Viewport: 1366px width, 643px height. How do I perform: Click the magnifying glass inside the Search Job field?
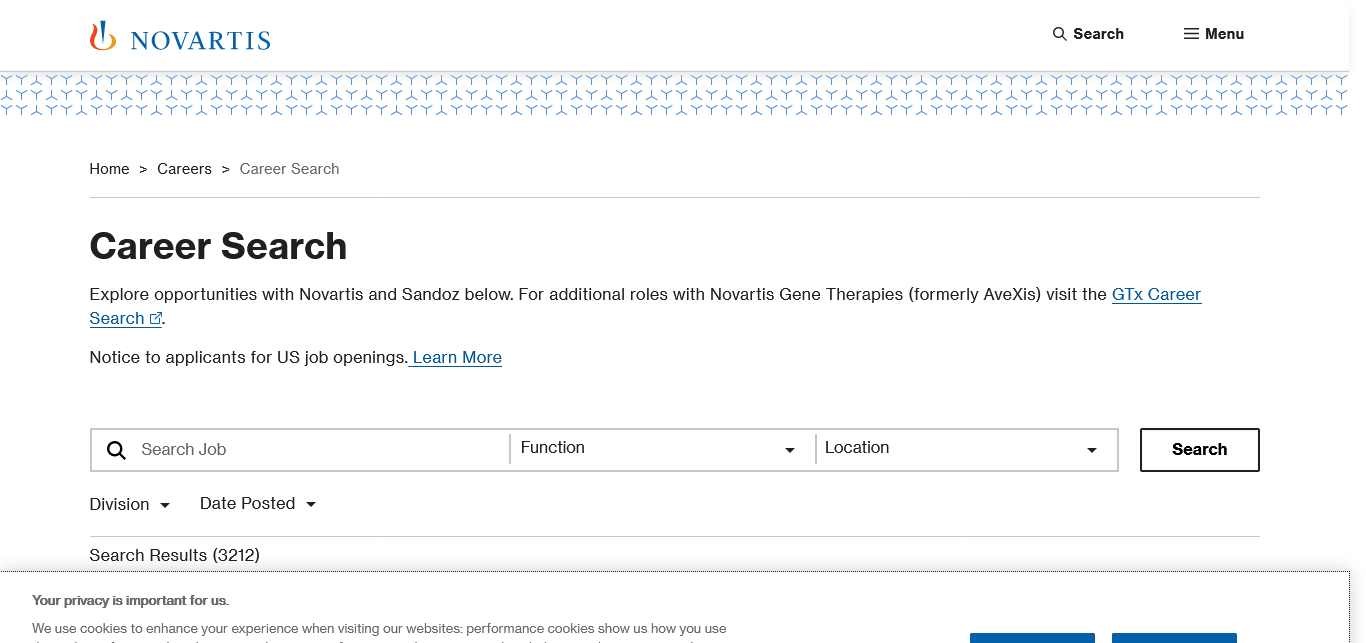tap(117, 450)
